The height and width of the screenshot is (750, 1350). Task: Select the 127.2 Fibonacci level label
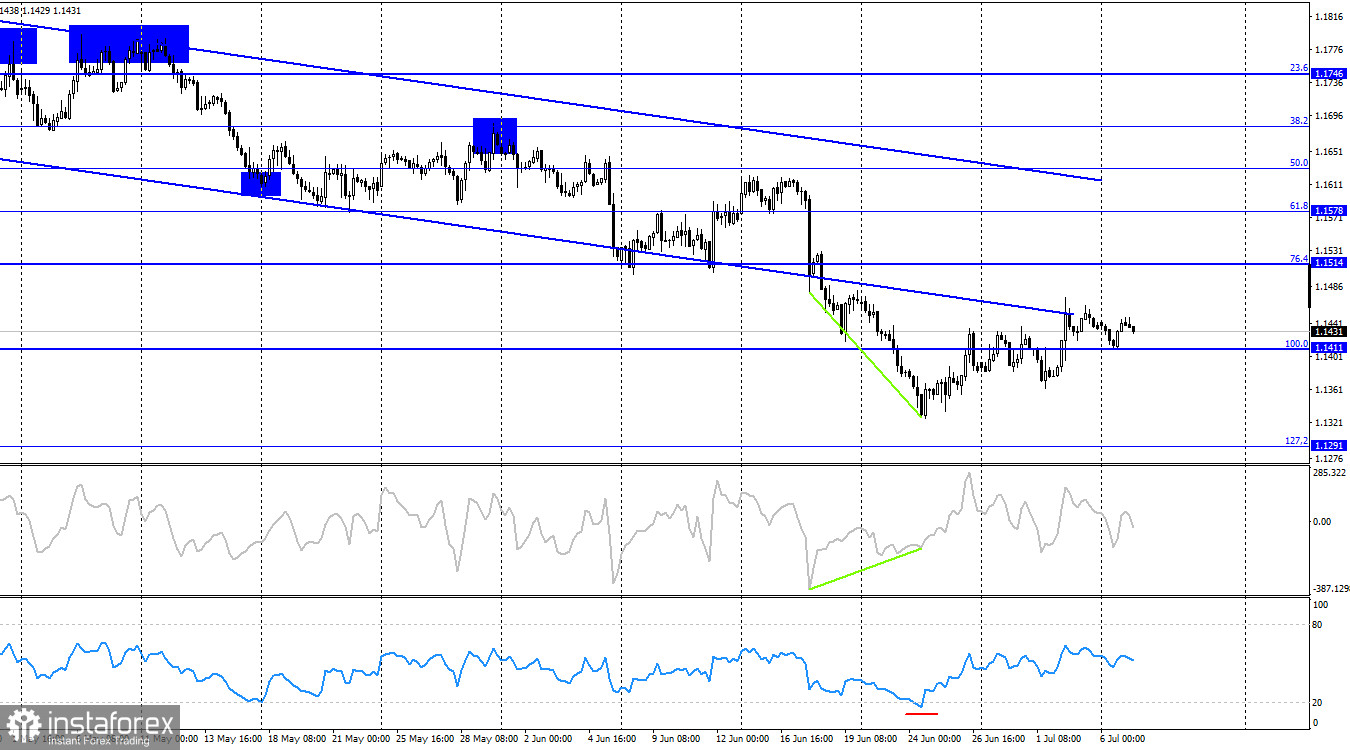1297,441
